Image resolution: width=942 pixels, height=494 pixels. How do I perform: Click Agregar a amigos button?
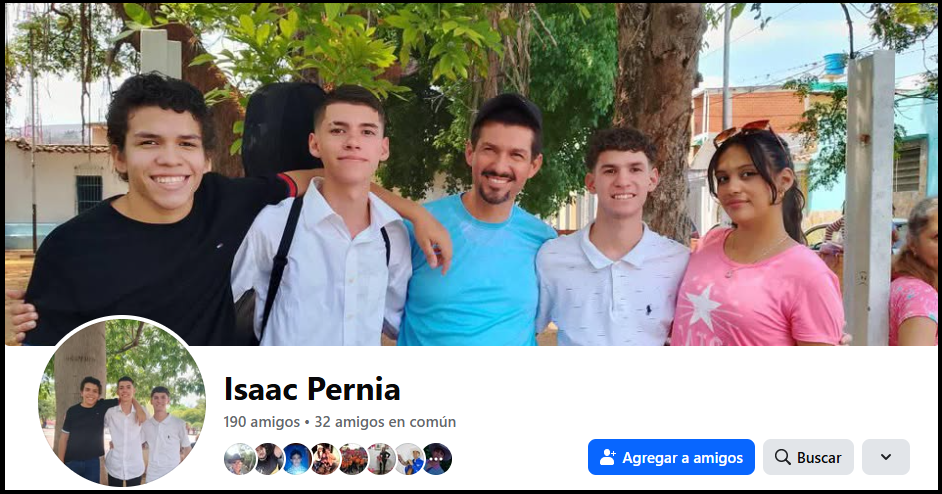tap(671, 457)
